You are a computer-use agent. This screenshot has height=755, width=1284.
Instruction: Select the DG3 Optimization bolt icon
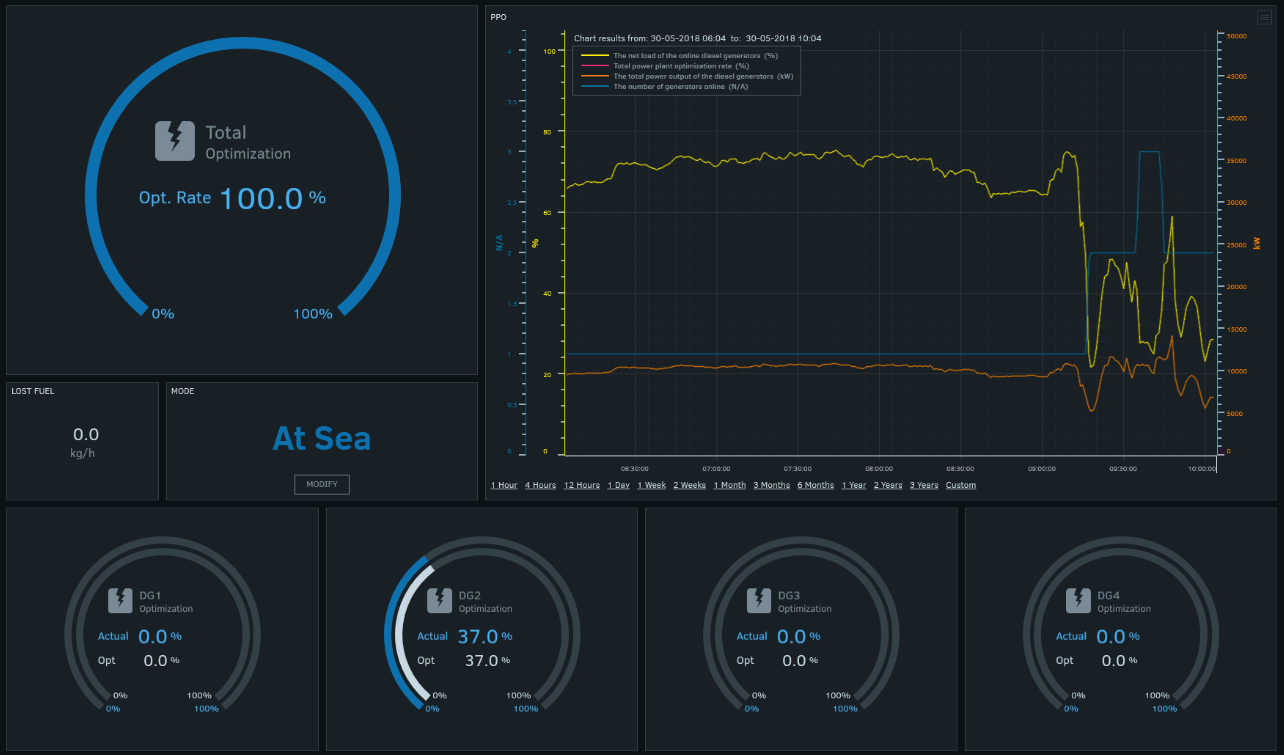tap(758, 600)
